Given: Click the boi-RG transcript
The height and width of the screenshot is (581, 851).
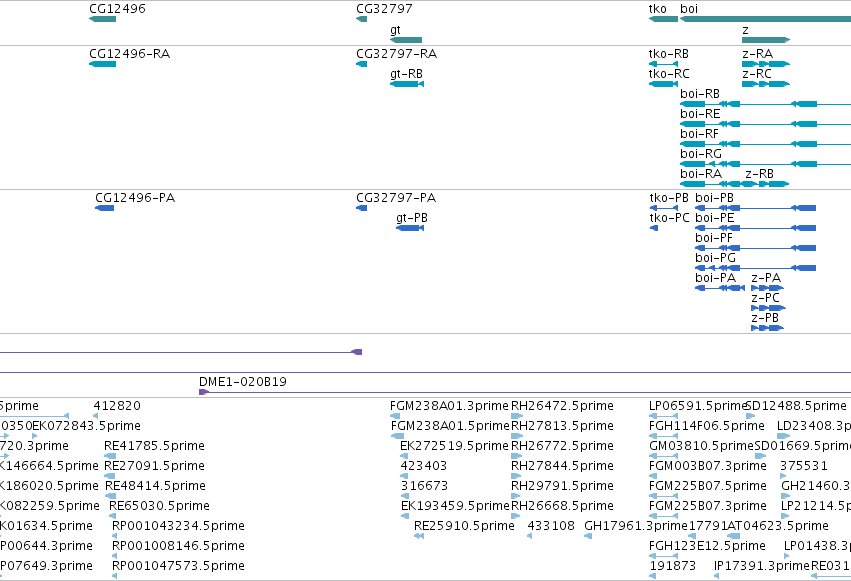Looking at the screenshot, I should coord(765,164).
